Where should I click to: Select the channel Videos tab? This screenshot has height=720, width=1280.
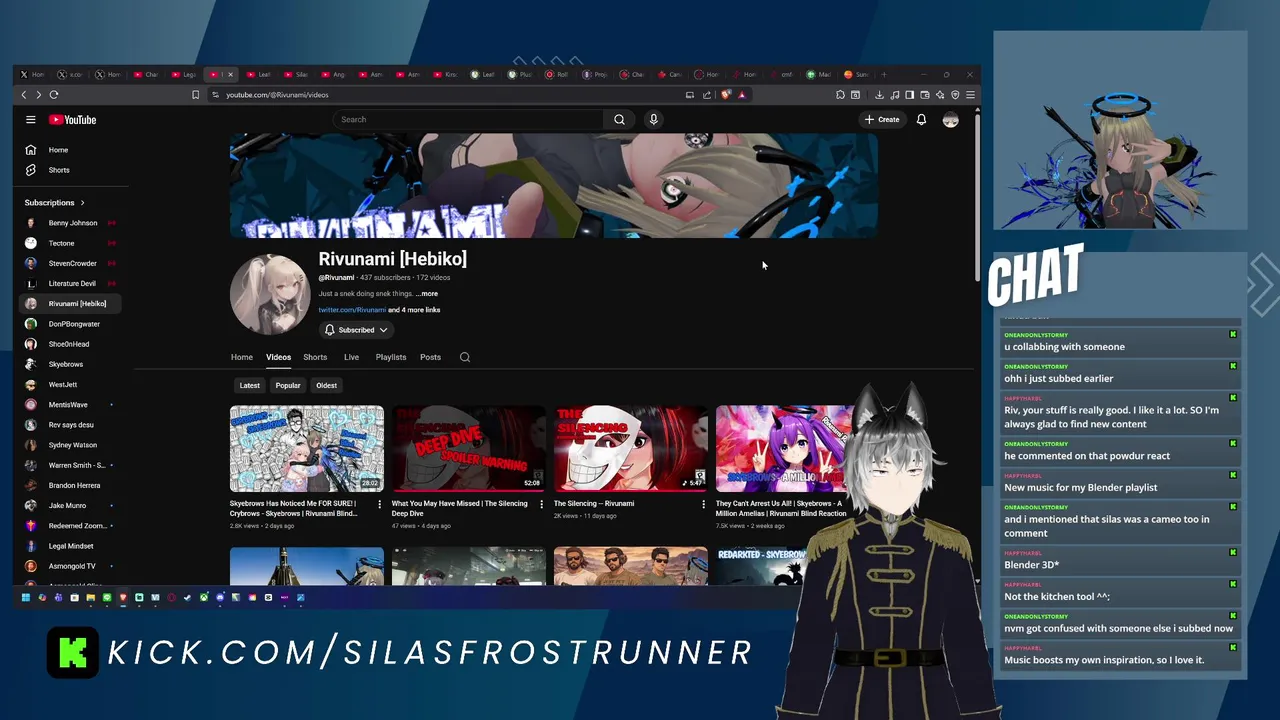[x=278, y=357]
